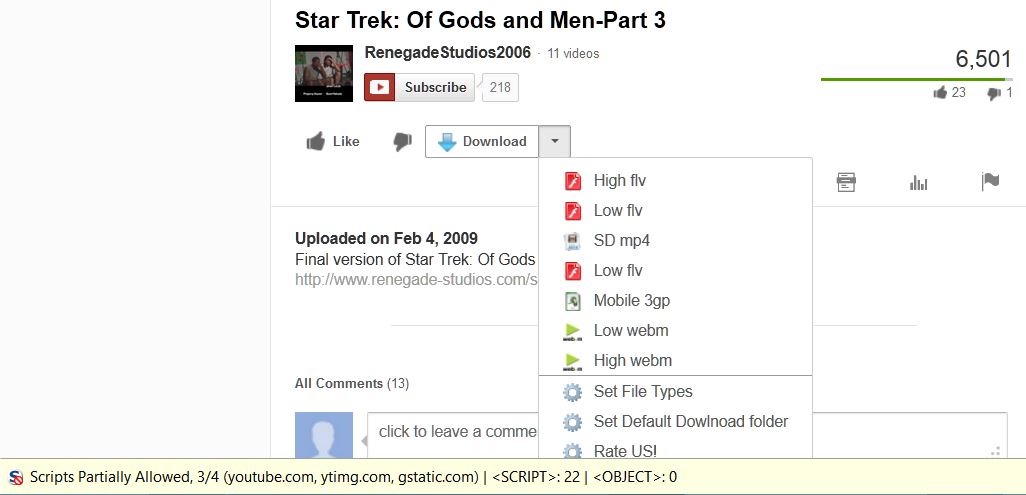Collapse the Download dropdown arrow
Viewport: 1026px width, 495px height.
tap(554, 141)
